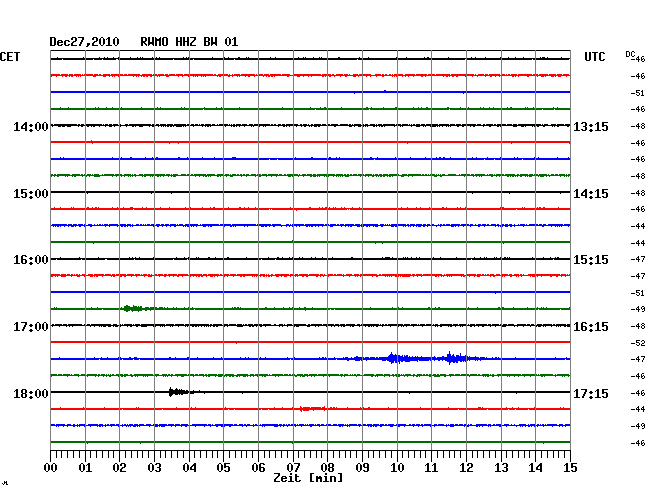Click the DC column header label
650x494 pixels.
pyautogui.click(x=630, y=54)
